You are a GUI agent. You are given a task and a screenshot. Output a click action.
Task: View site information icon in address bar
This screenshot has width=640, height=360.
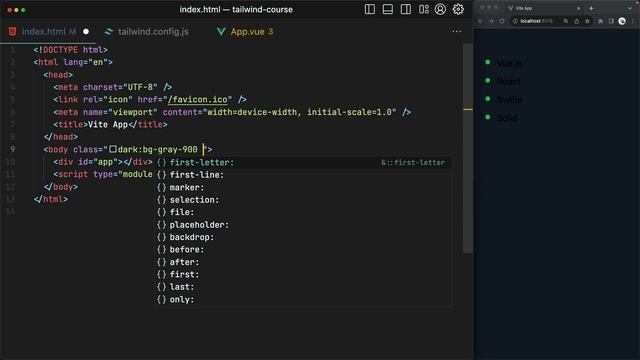click(x=516, y=21)
